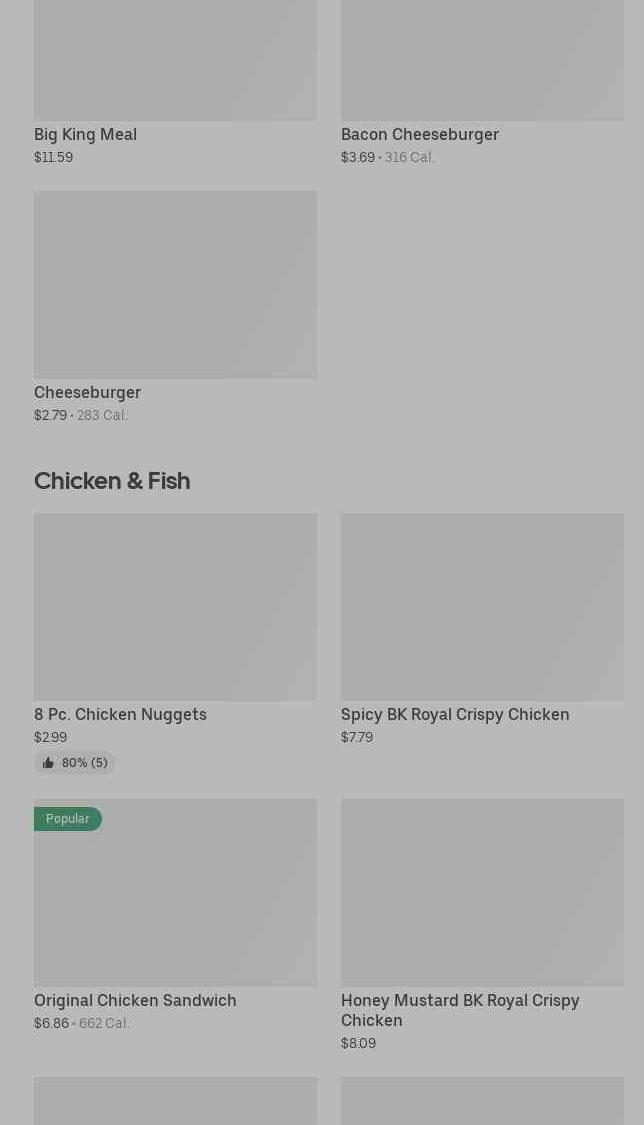Click the Chicken & Fish section heading
This screenshot has width=644, height=1125.
point(112,481)
